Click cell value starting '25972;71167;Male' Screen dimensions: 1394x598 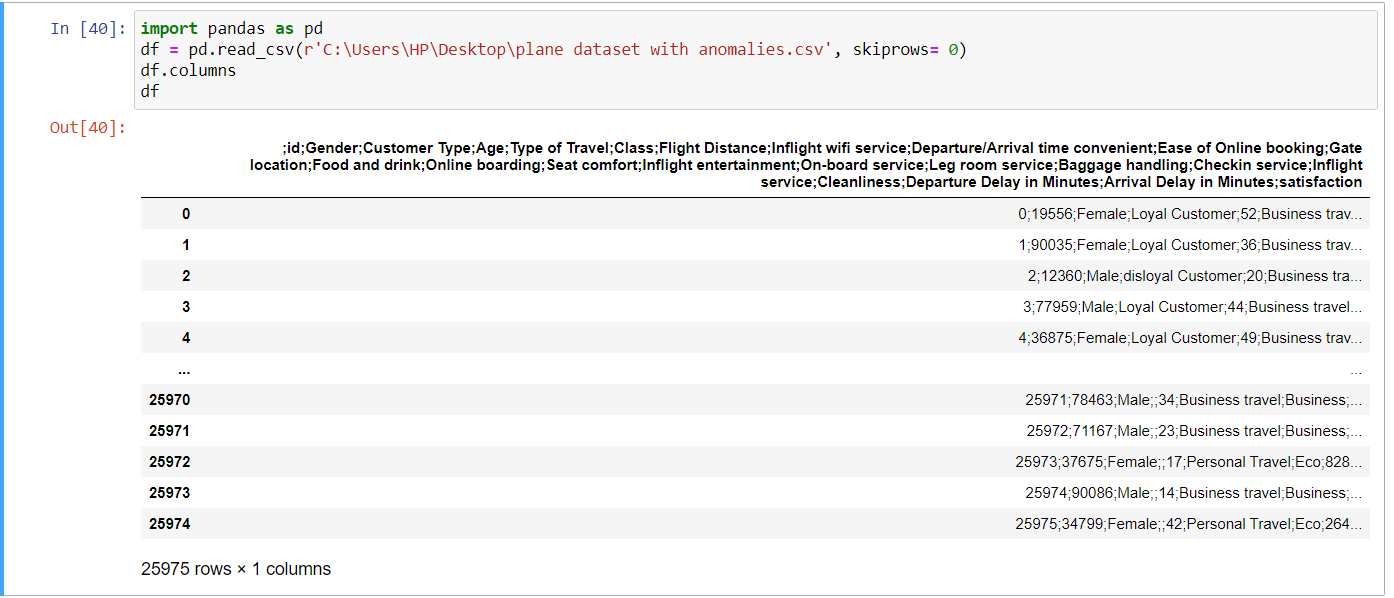[1194, 431]
